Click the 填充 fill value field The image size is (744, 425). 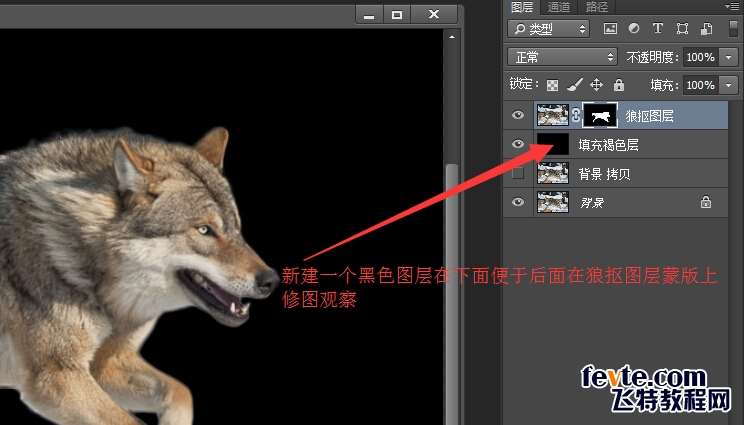pyautogui.click(x=700, y=85)
